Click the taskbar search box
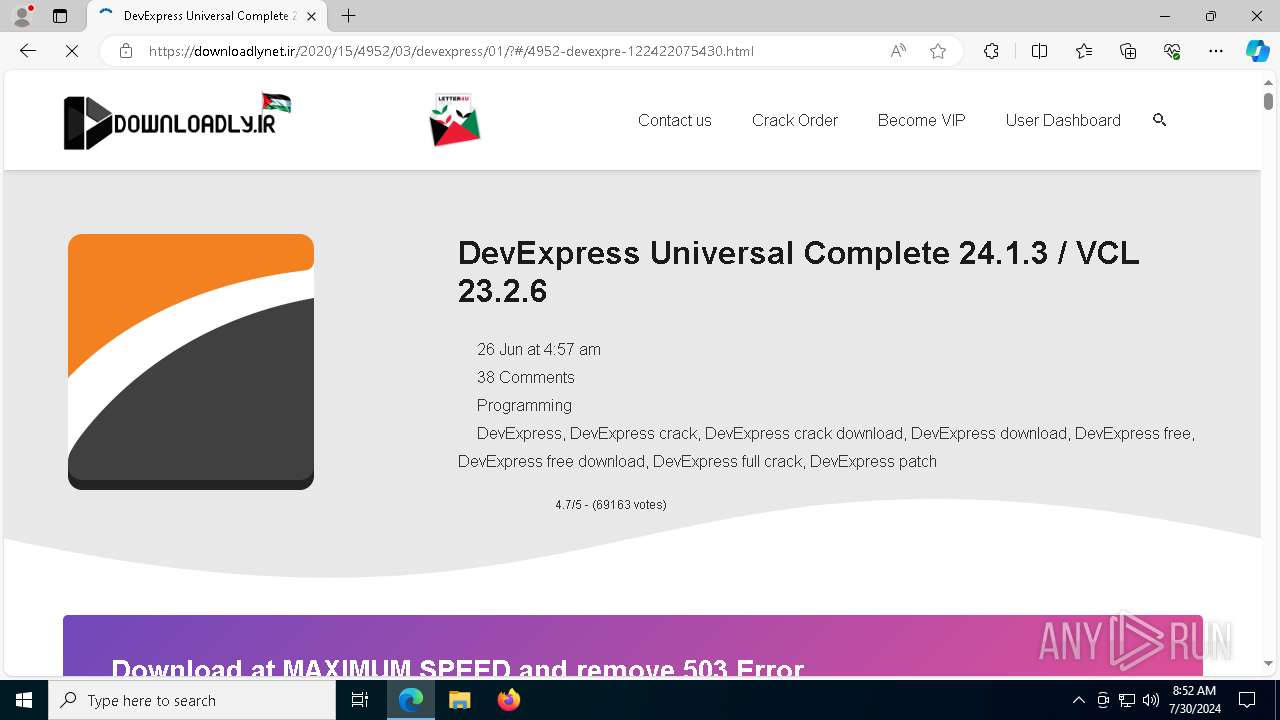 point(192,700)
